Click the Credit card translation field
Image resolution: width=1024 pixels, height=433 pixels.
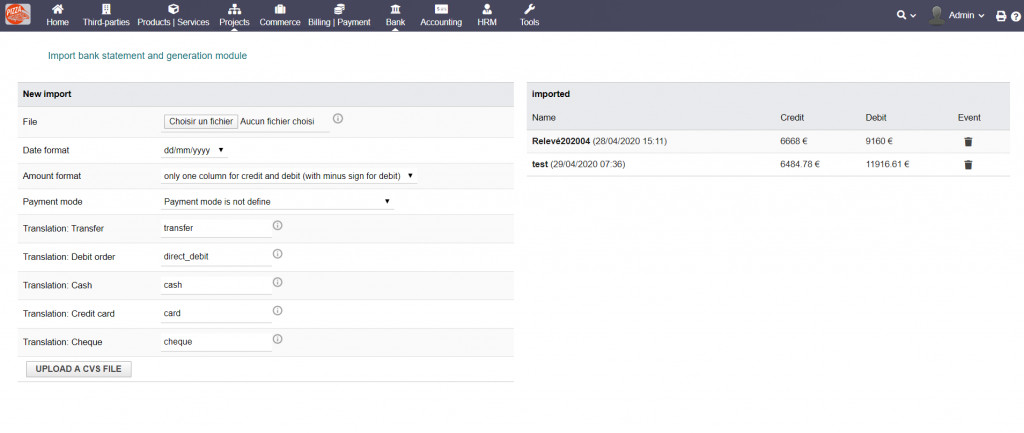(x=216, y=313)
